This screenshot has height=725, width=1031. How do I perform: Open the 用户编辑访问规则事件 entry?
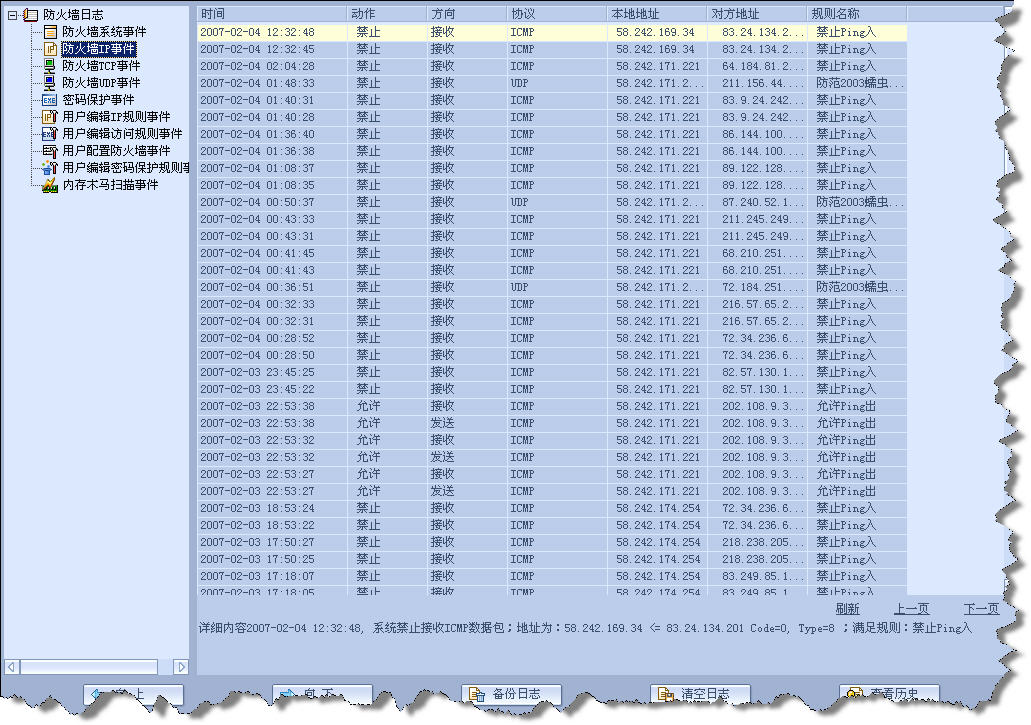tap(122, 133)
